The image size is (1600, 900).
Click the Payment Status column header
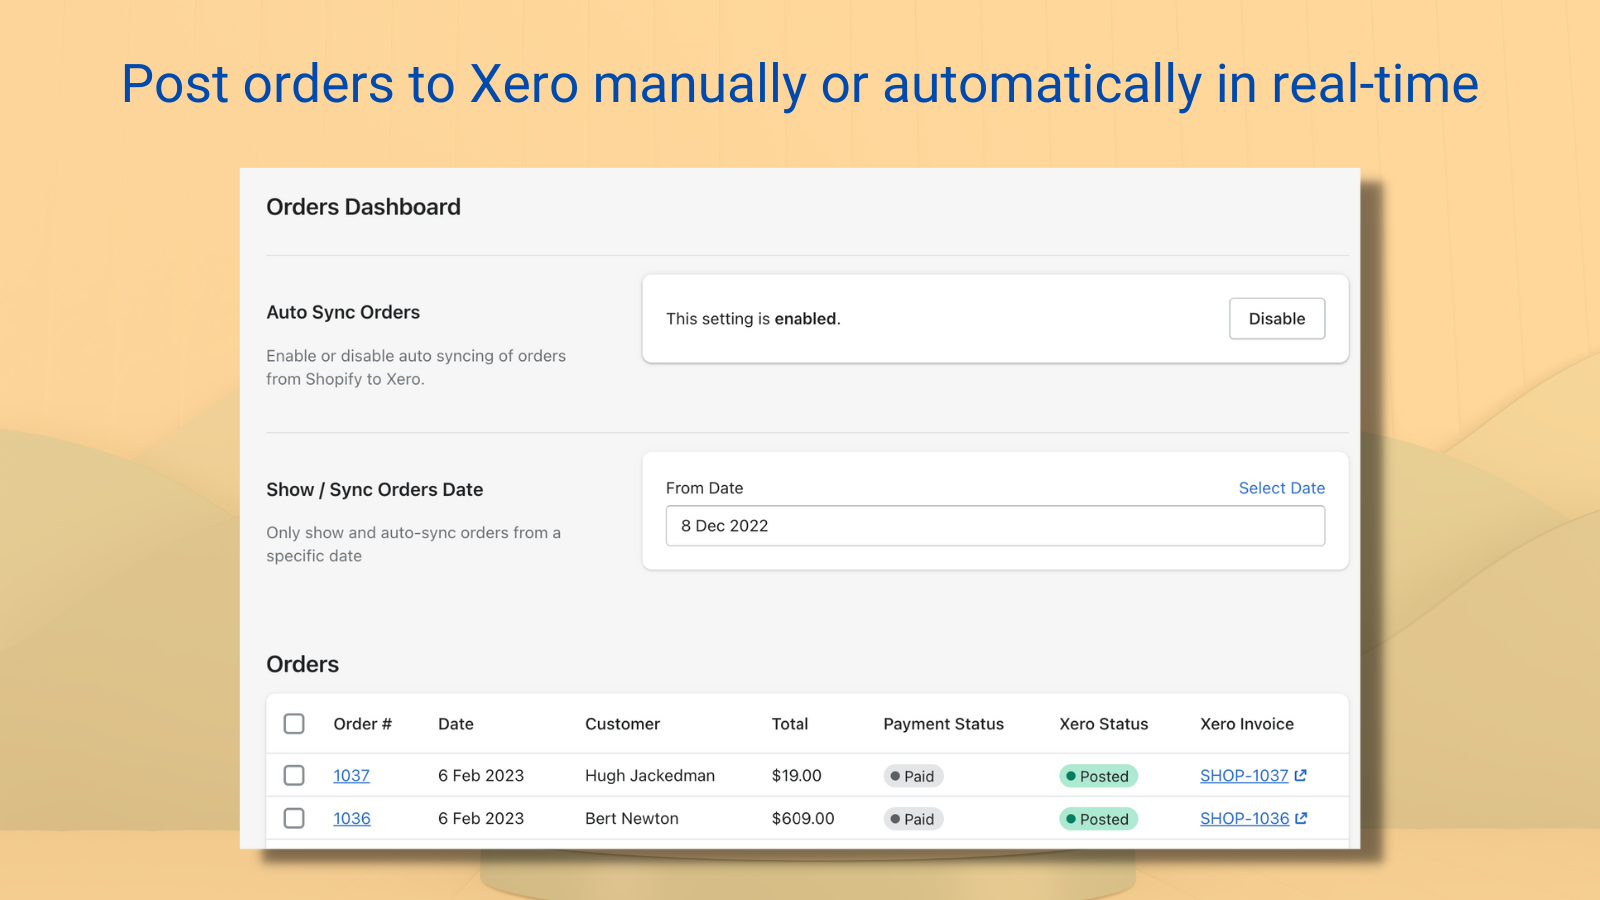coord(943,724)
